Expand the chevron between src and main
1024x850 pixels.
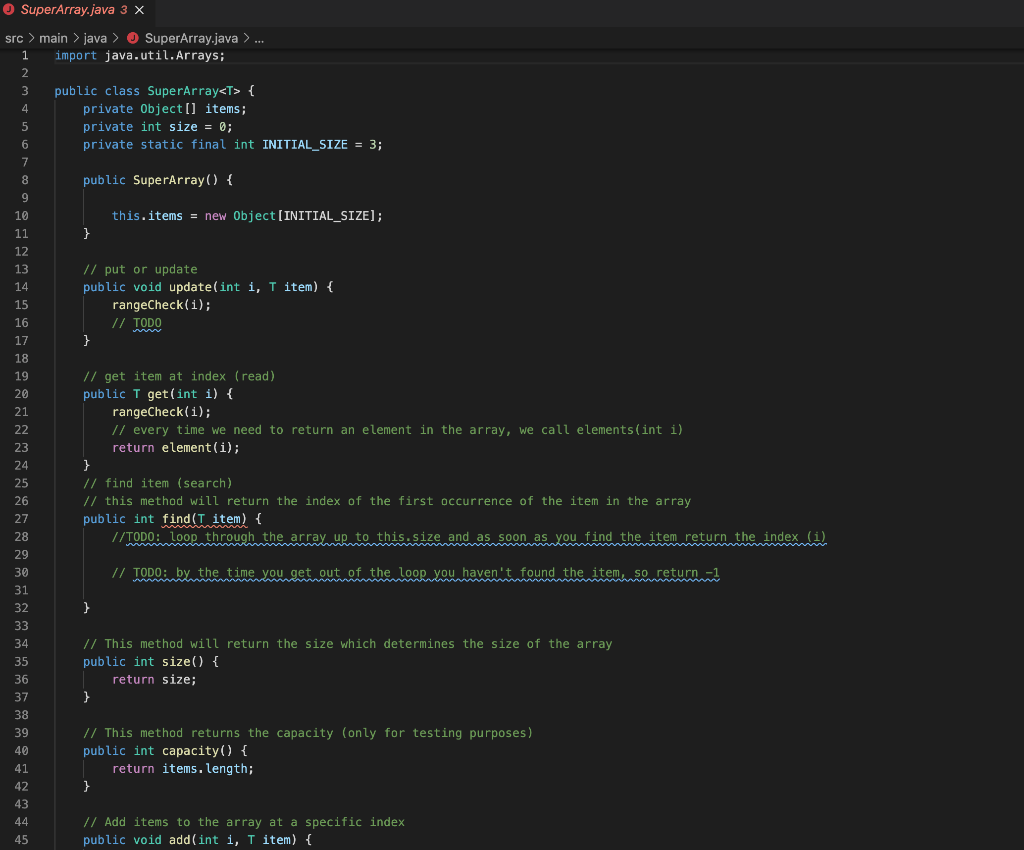31,38
